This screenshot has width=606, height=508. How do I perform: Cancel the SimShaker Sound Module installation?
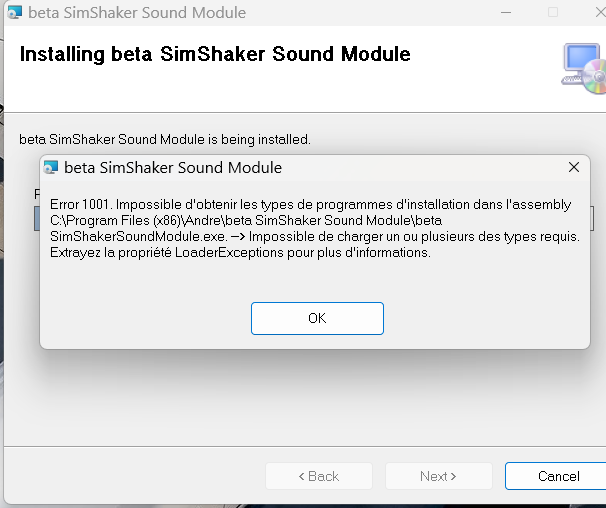tap(558, 476)
